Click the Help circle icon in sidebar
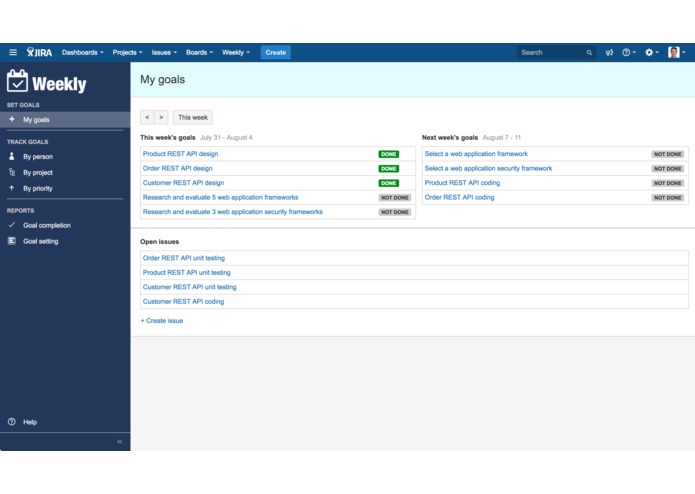The width and height of the screenshot is (695, 494). 12,421
